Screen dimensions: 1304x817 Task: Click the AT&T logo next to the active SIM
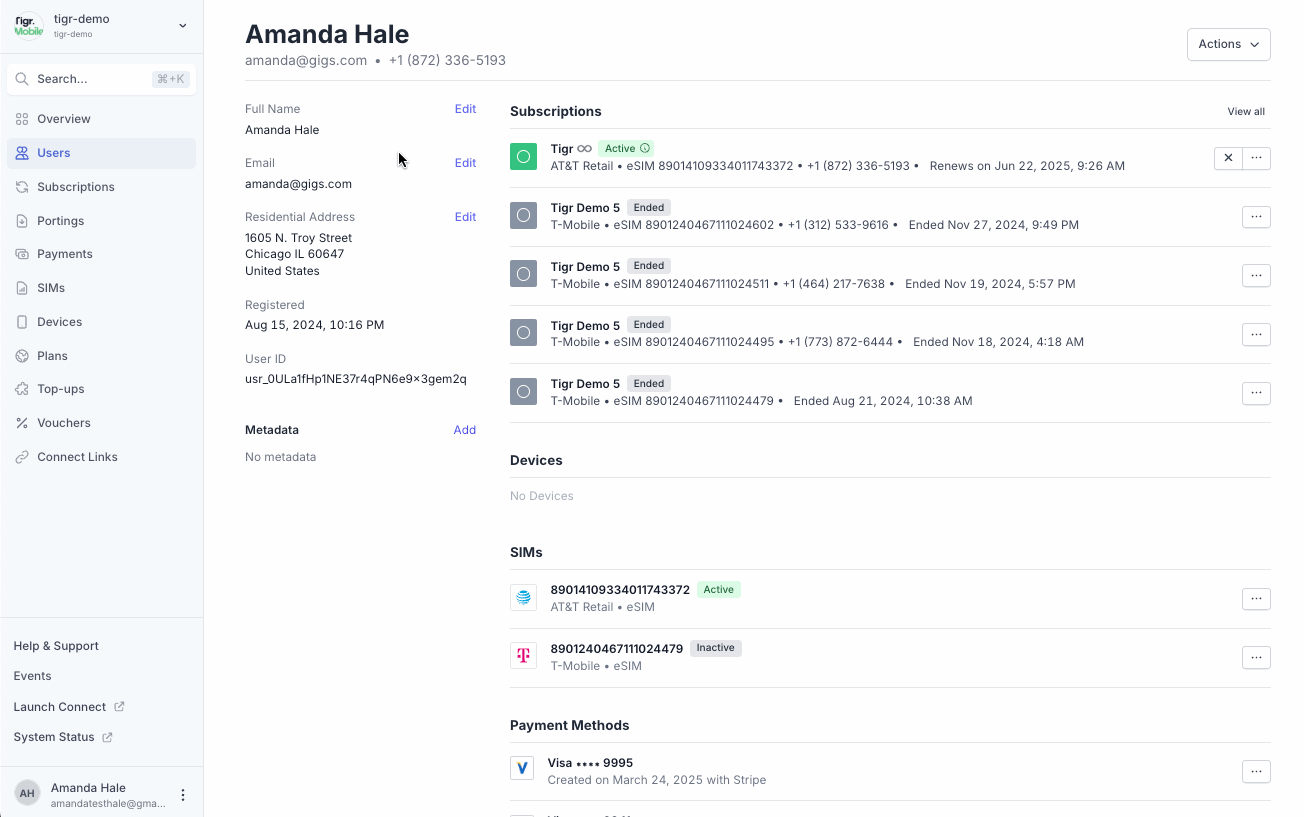(523, 597)
